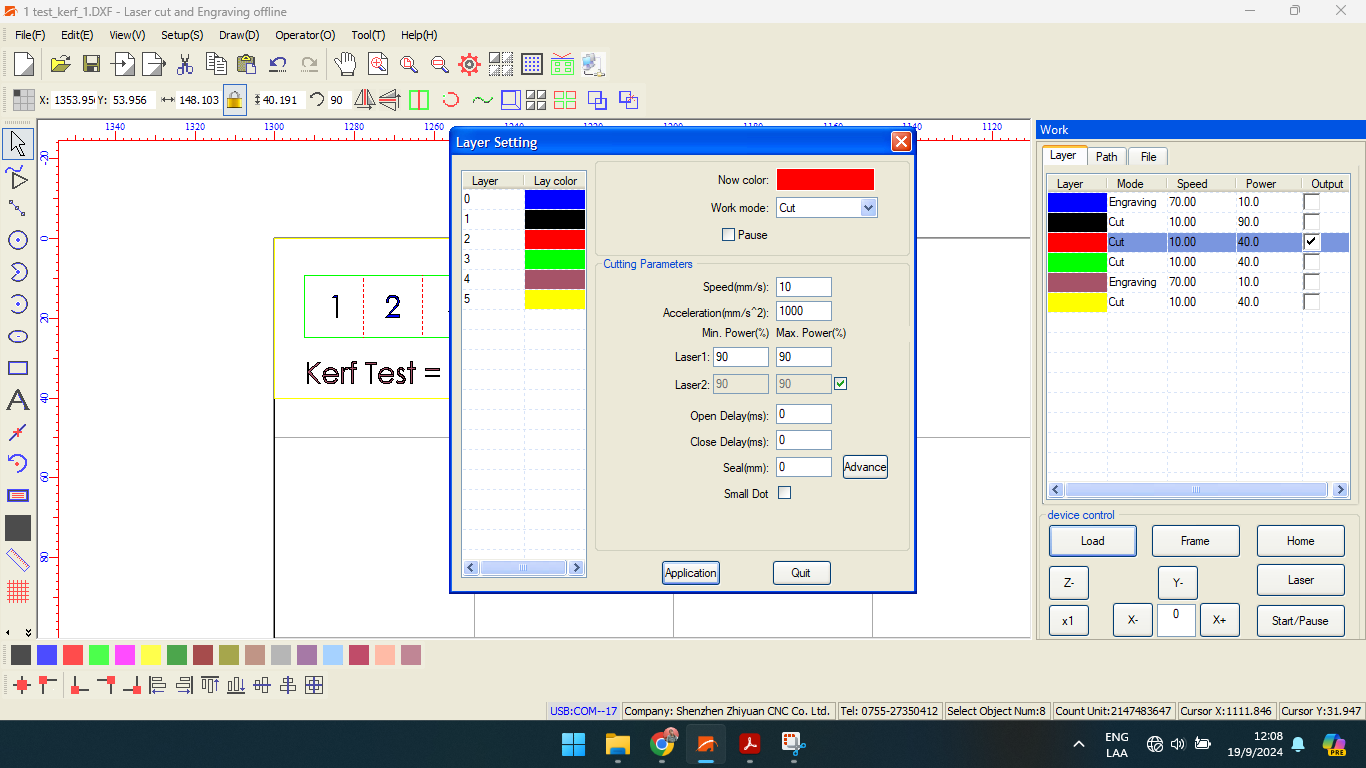This screenshot has width=1366, height=768.
Task: Click the Open folder icon in toolbar
Action: [x=60, y=65]
